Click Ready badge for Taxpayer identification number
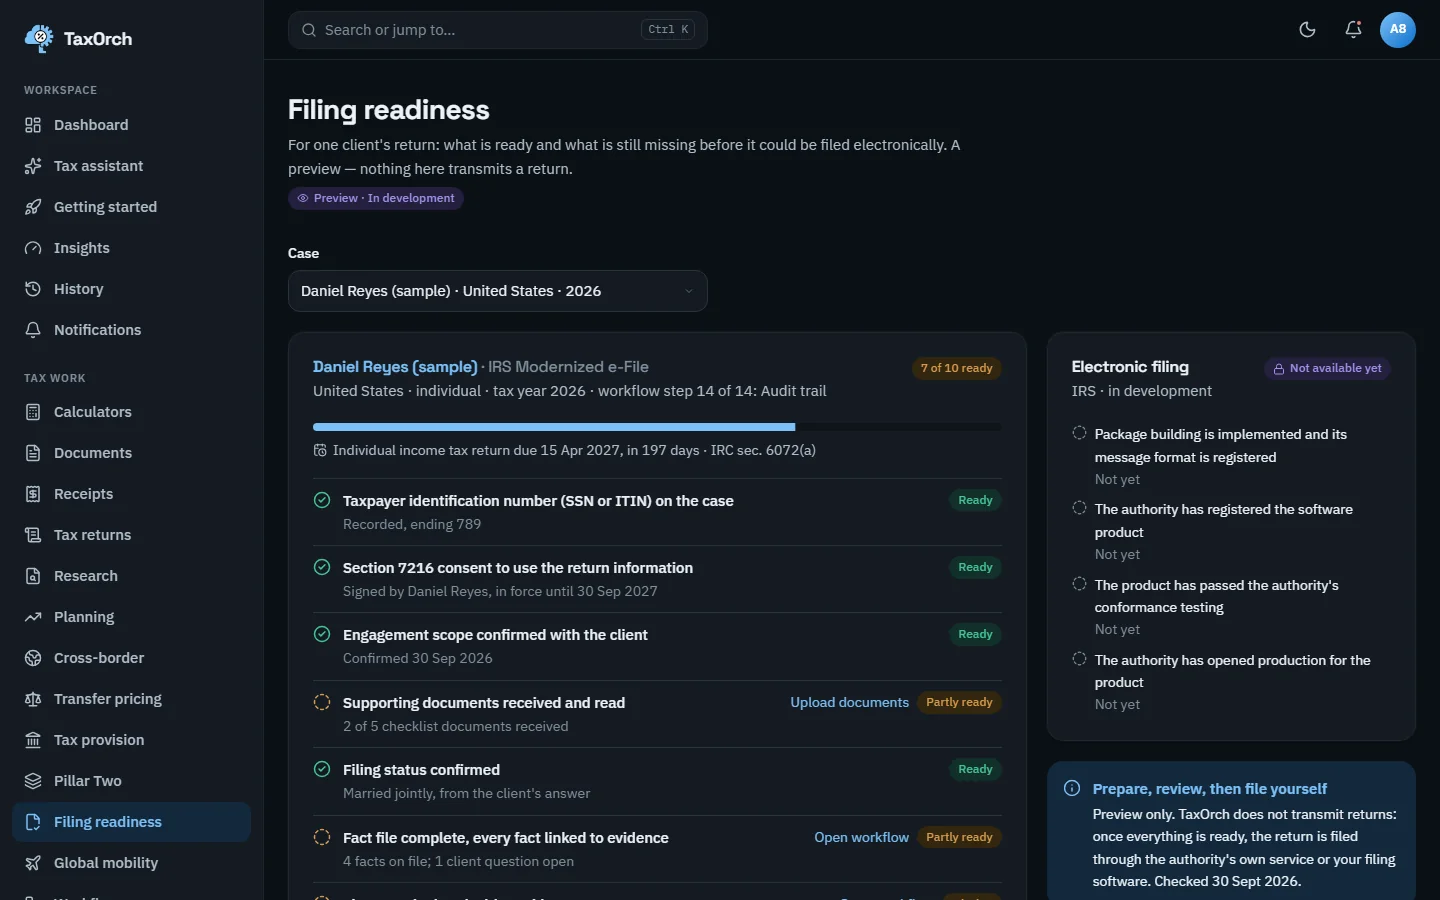This screenshot has height=900, width=1440. point(975,500)
